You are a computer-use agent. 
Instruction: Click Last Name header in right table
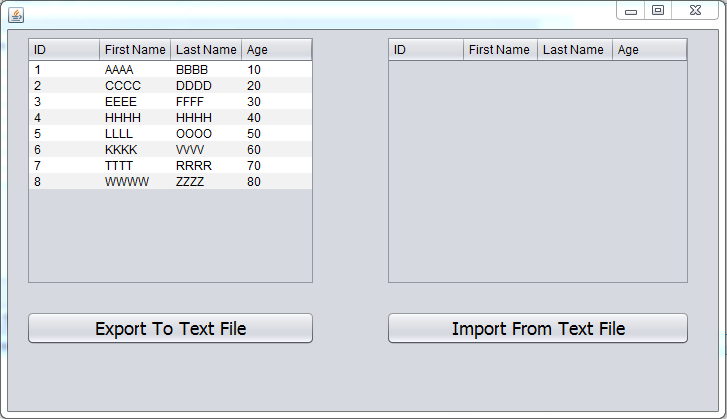(x=574, y=50)
